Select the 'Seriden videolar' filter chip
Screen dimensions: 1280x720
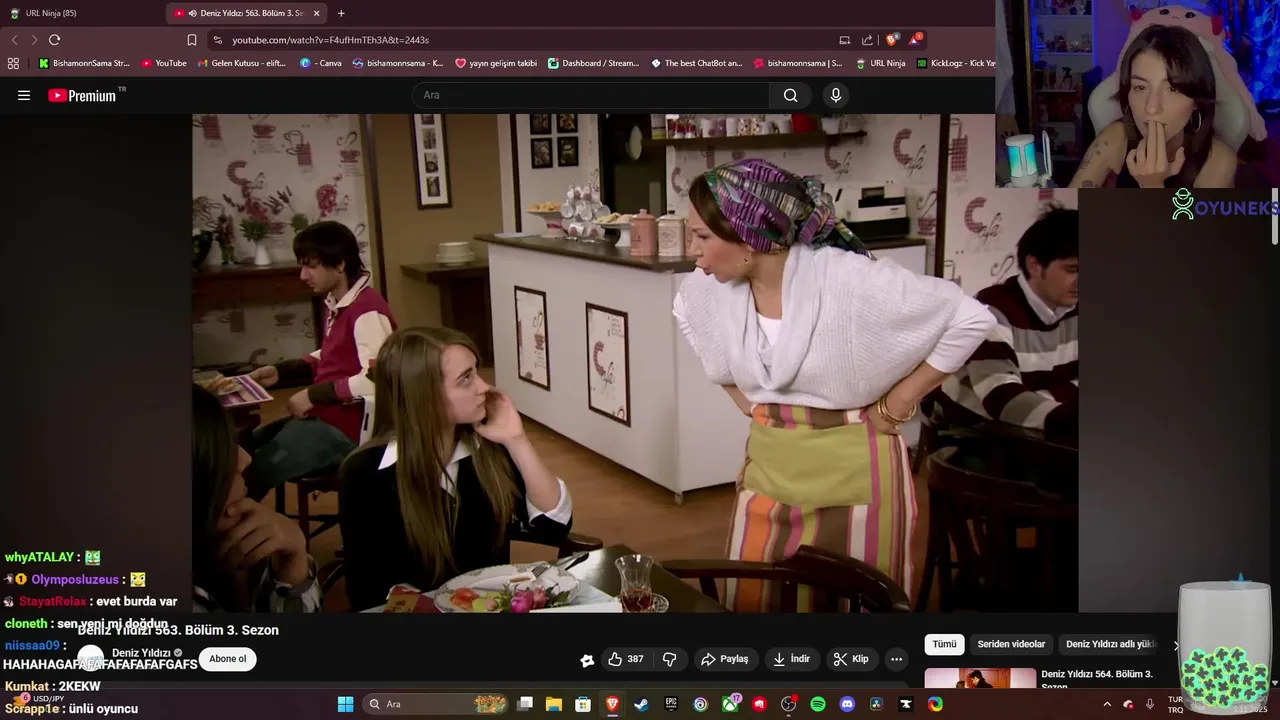(1011, 645)
